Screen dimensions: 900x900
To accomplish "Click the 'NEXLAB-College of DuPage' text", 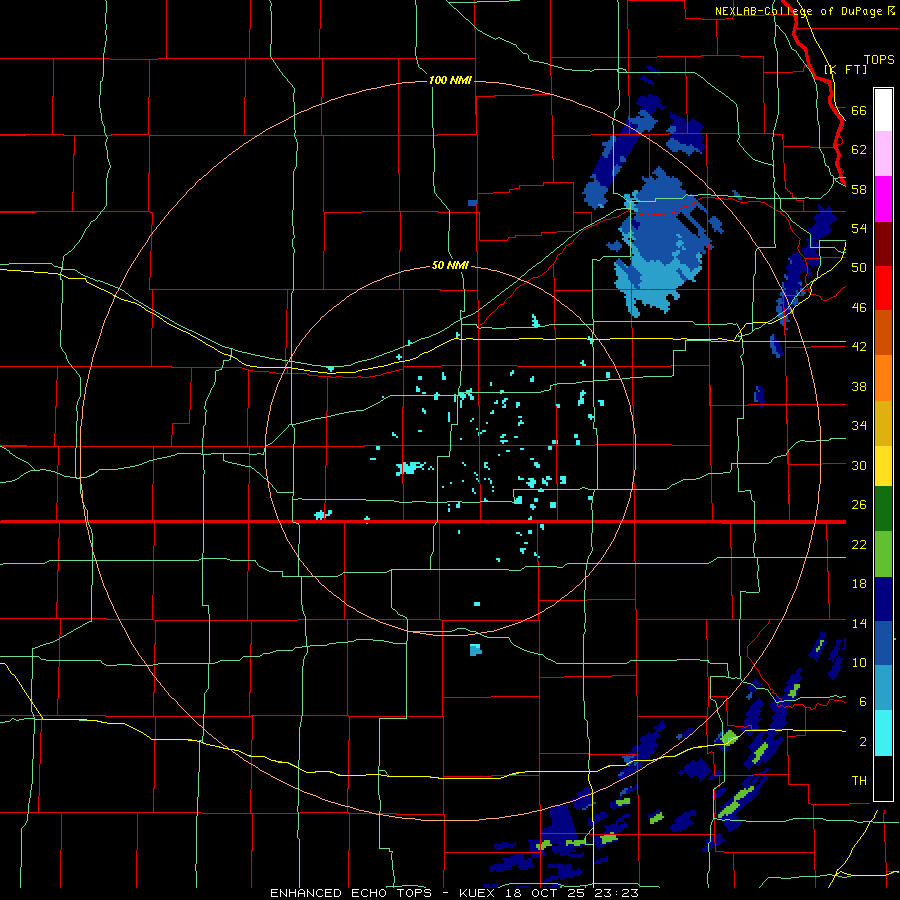I will click(798, 11).
